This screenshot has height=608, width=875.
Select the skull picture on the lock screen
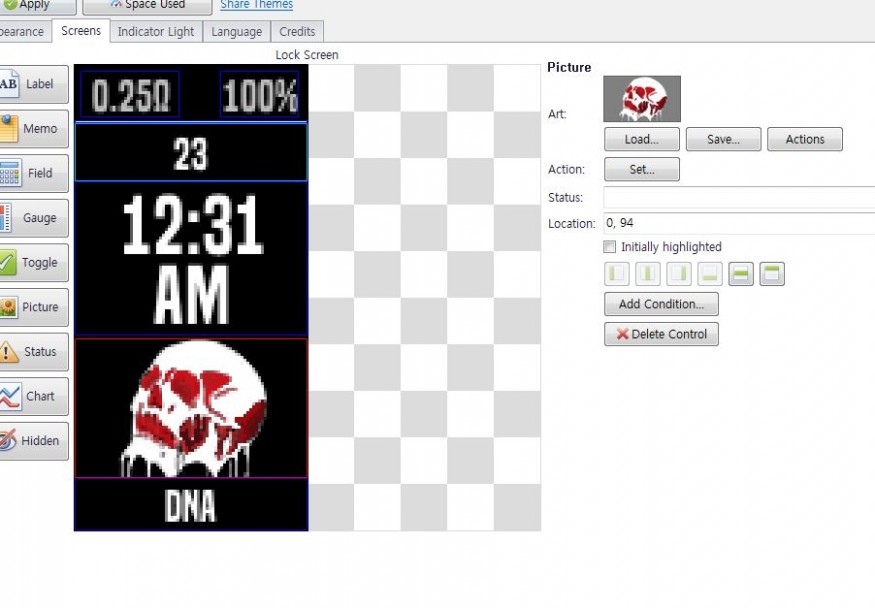(191, 408)
